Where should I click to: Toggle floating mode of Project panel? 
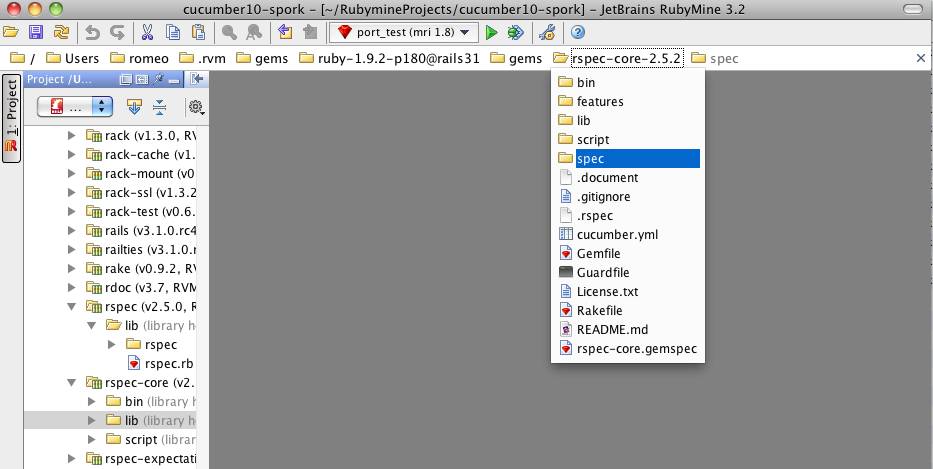point(126,79)
